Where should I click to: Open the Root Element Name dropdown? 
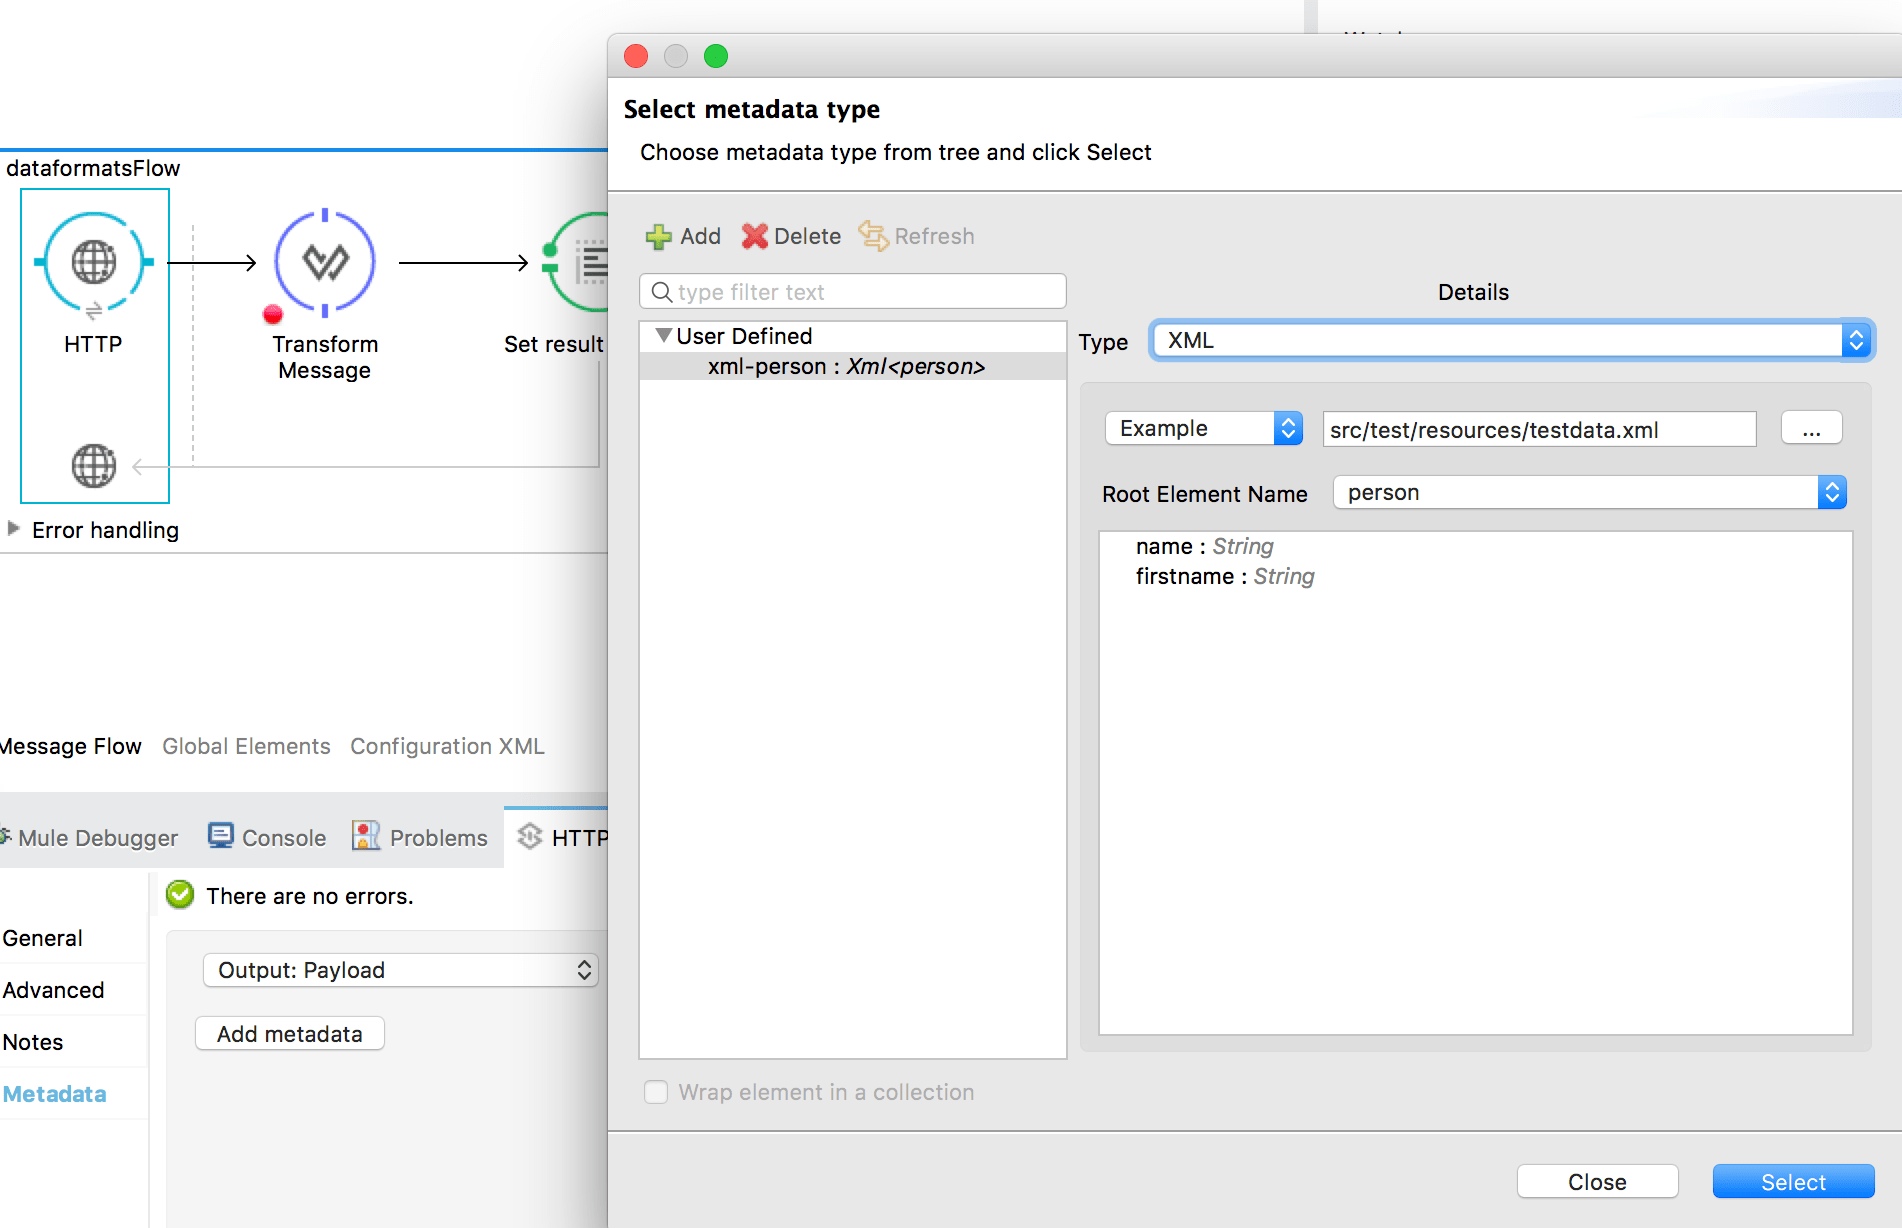coord(1589,493)
